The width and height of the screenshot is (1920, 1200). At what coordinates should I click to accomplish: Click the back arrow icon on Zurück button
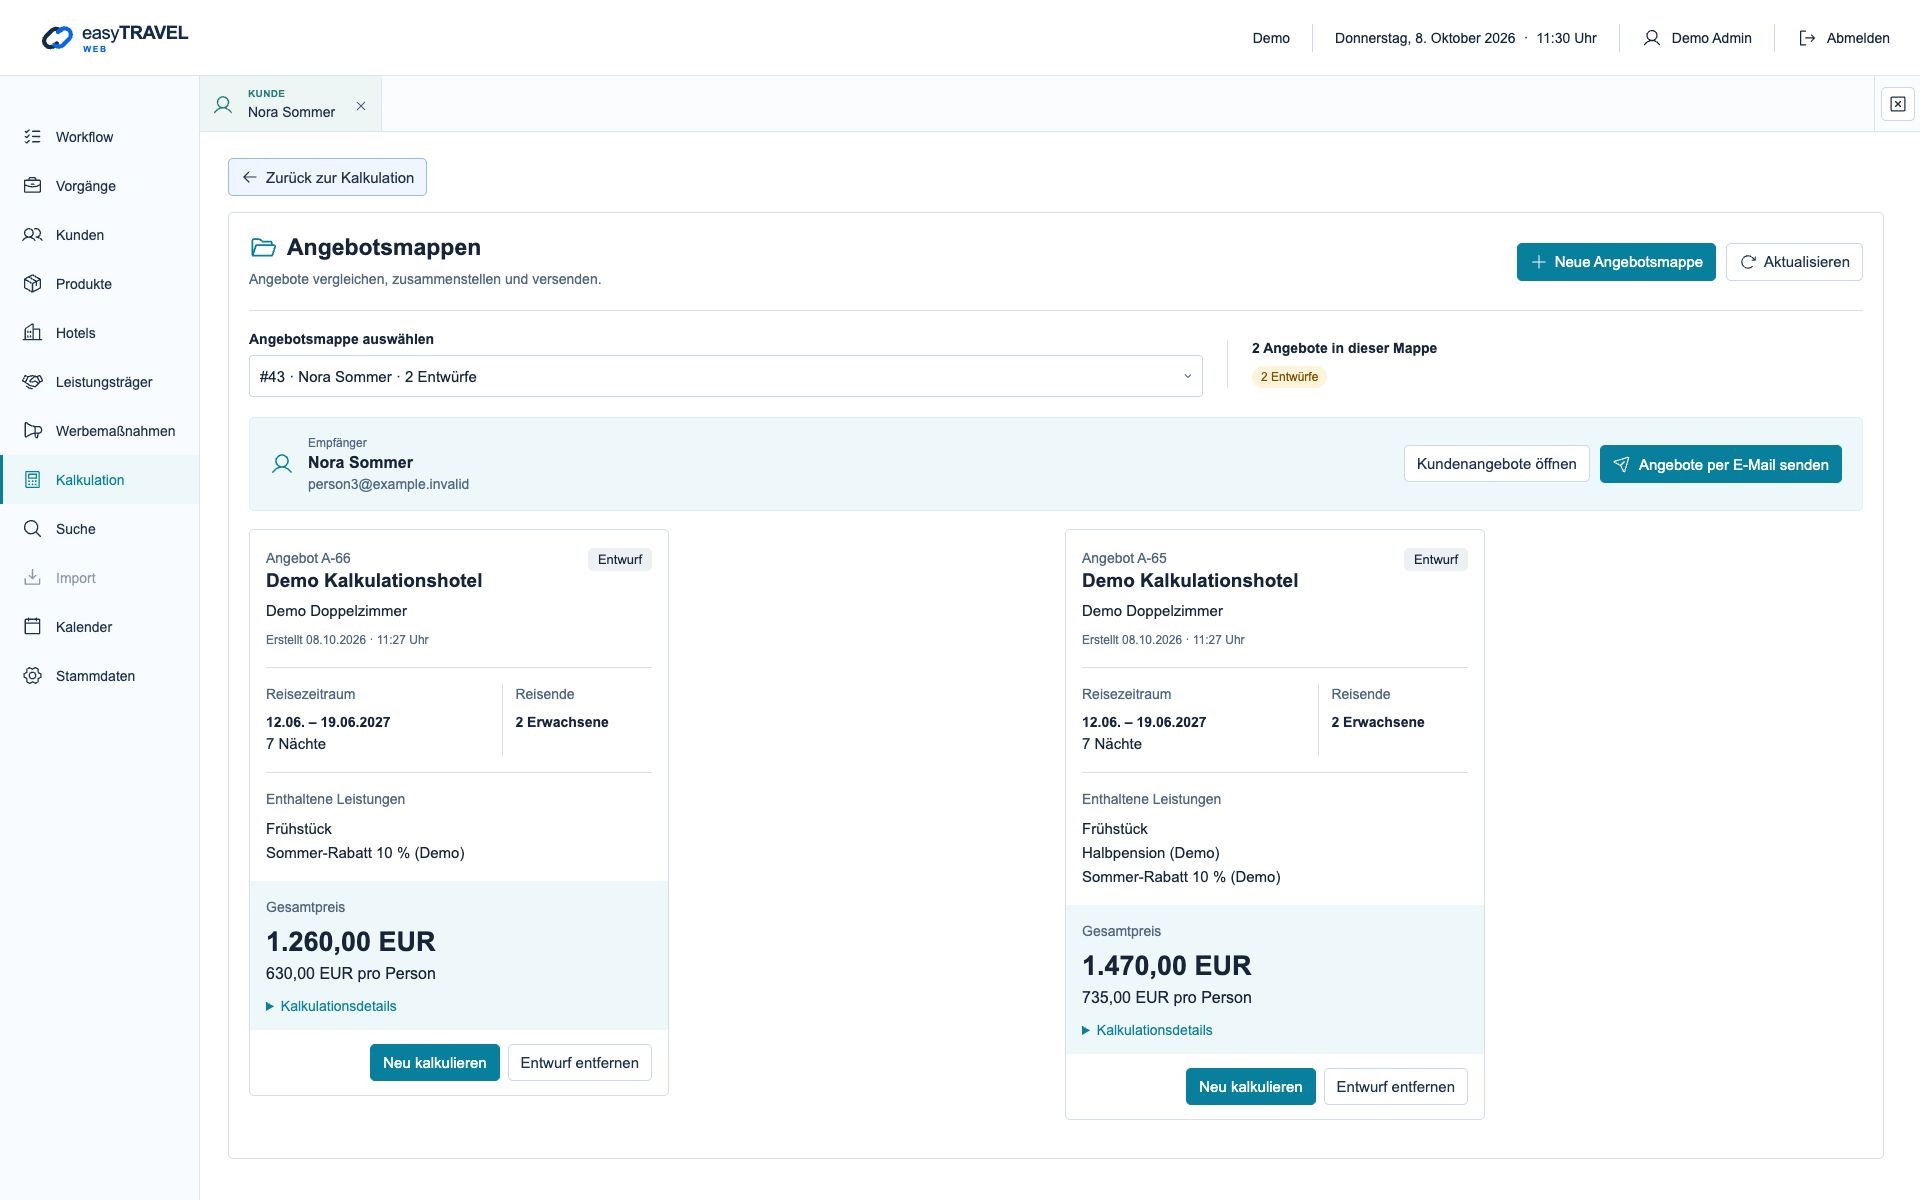250,177
